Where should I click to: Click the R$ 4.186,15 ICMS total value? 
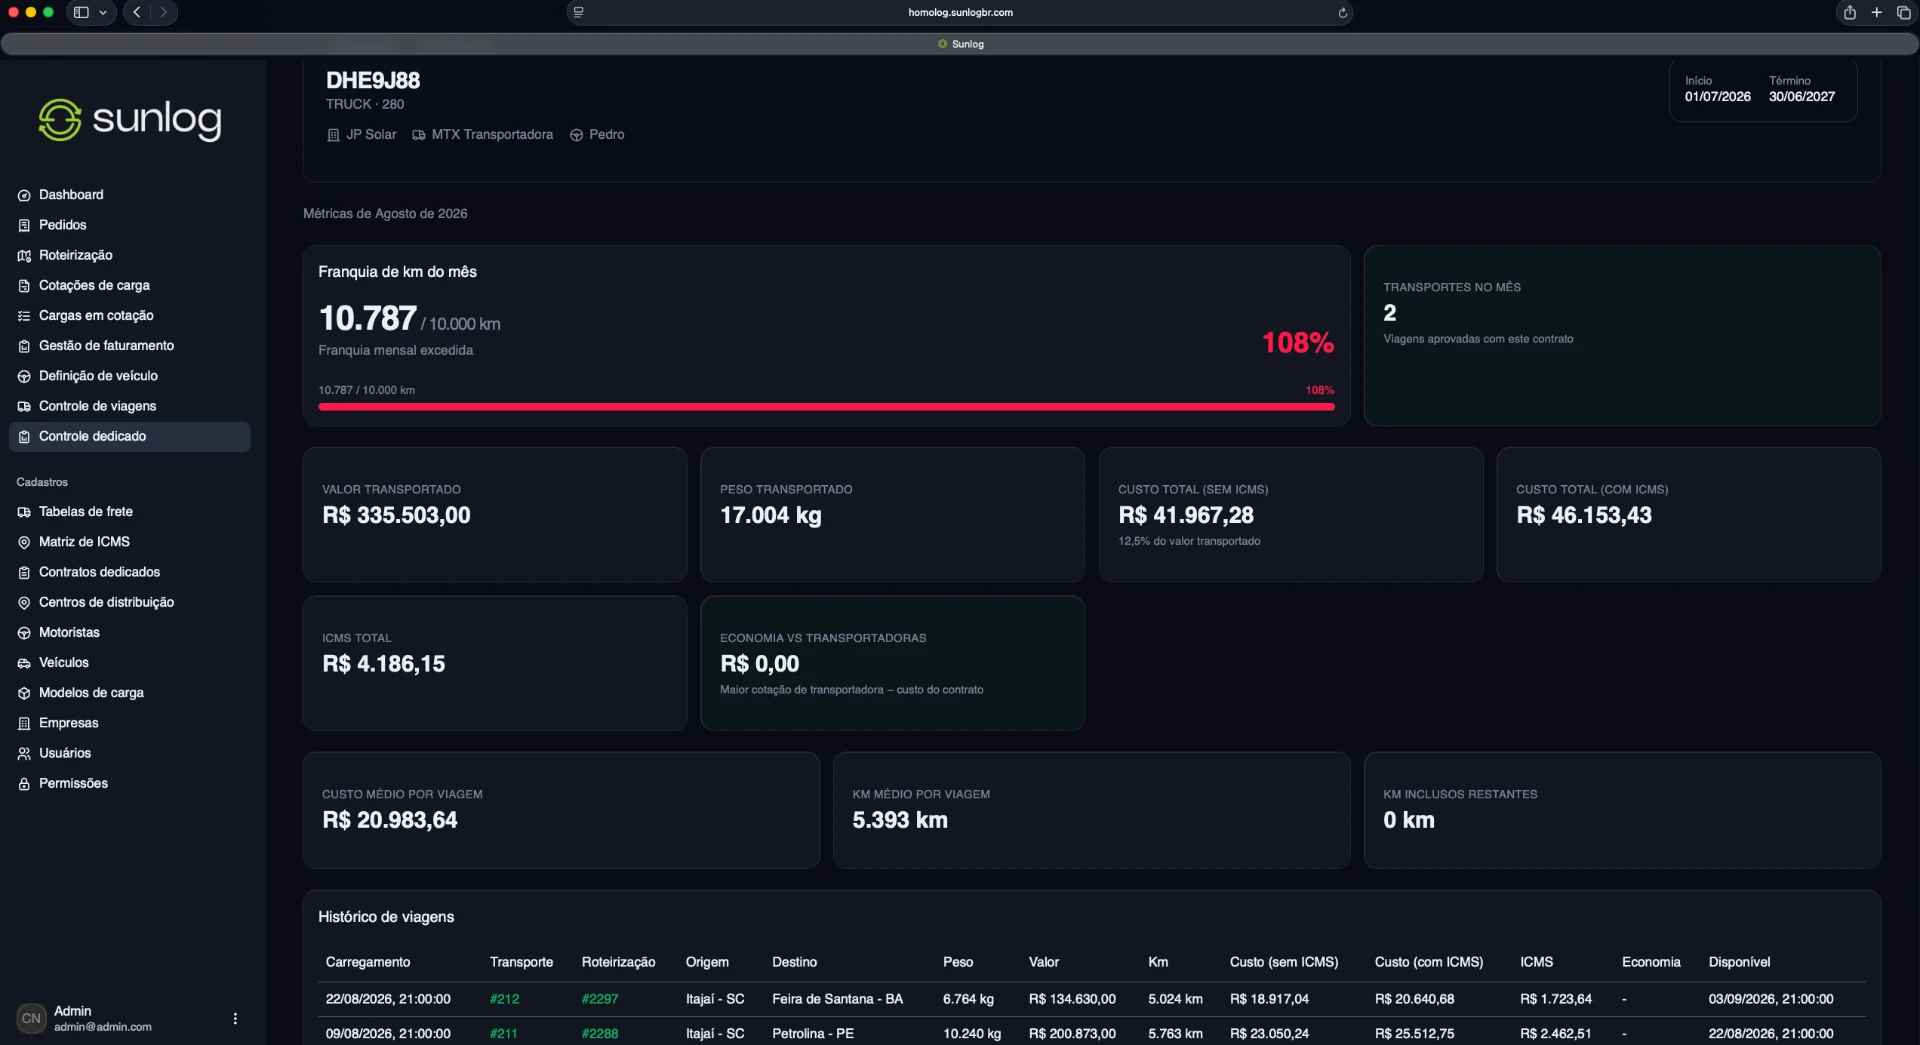[x=383, y=664]
